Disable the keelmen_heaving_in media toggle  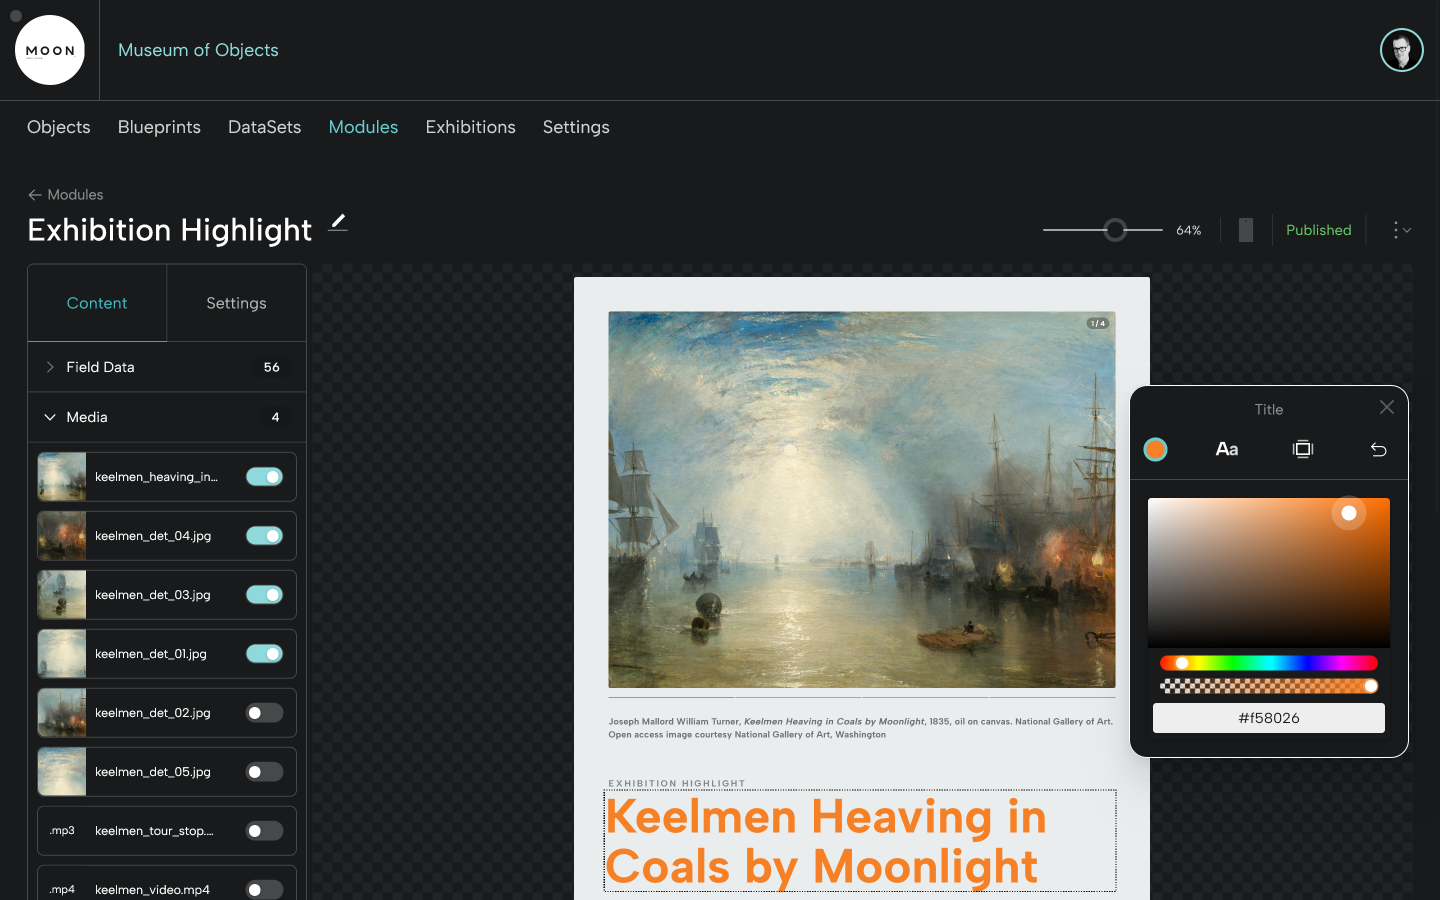[x=265, y=477]
